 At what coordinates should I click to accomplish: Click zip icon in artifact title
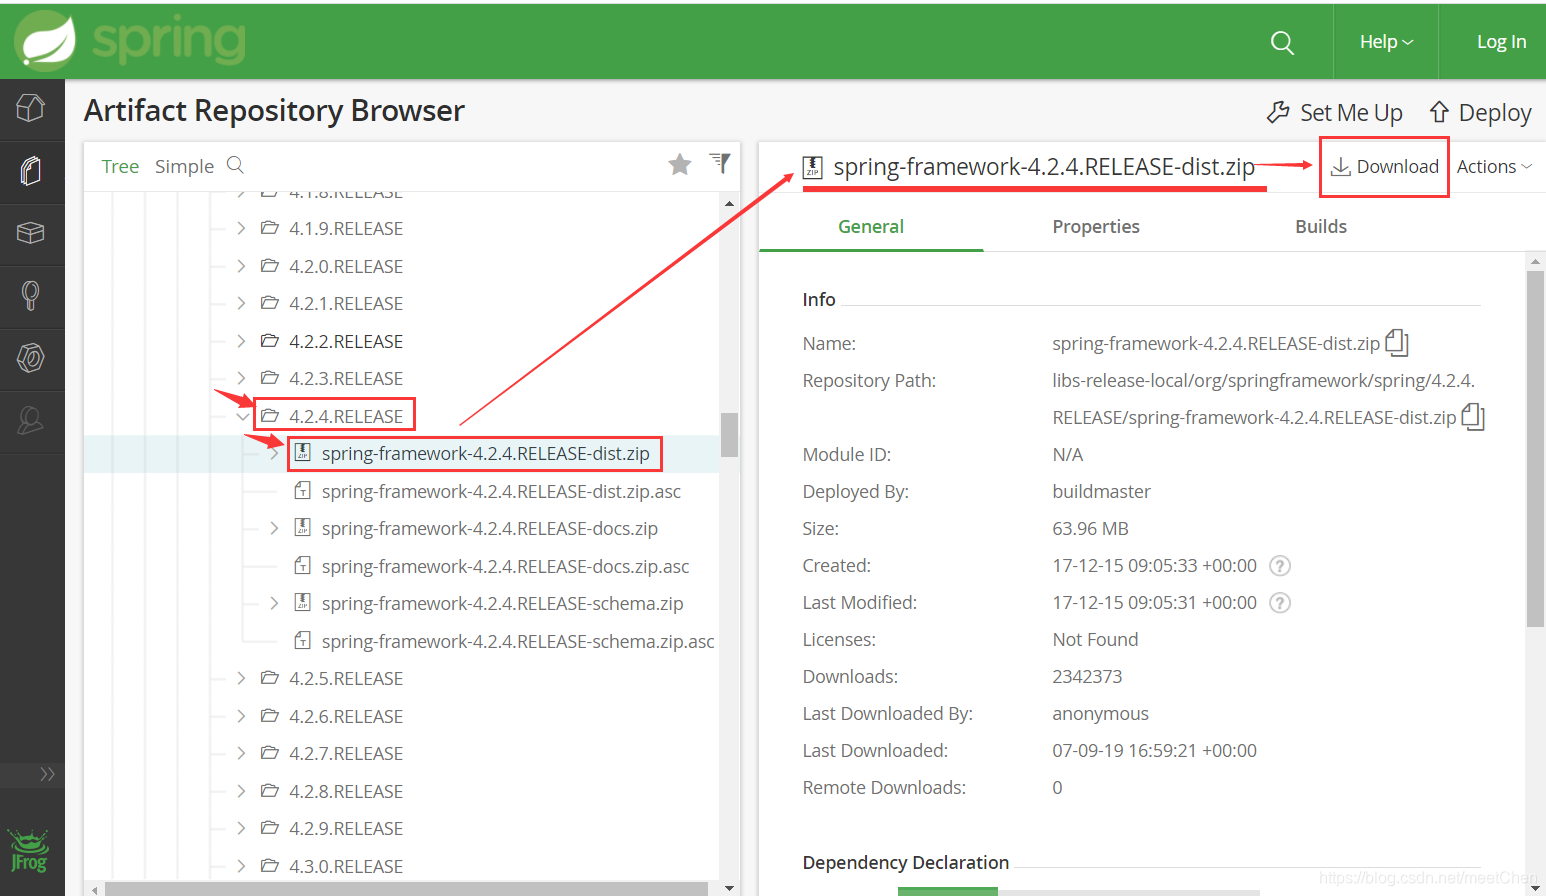tap(813, 167)
